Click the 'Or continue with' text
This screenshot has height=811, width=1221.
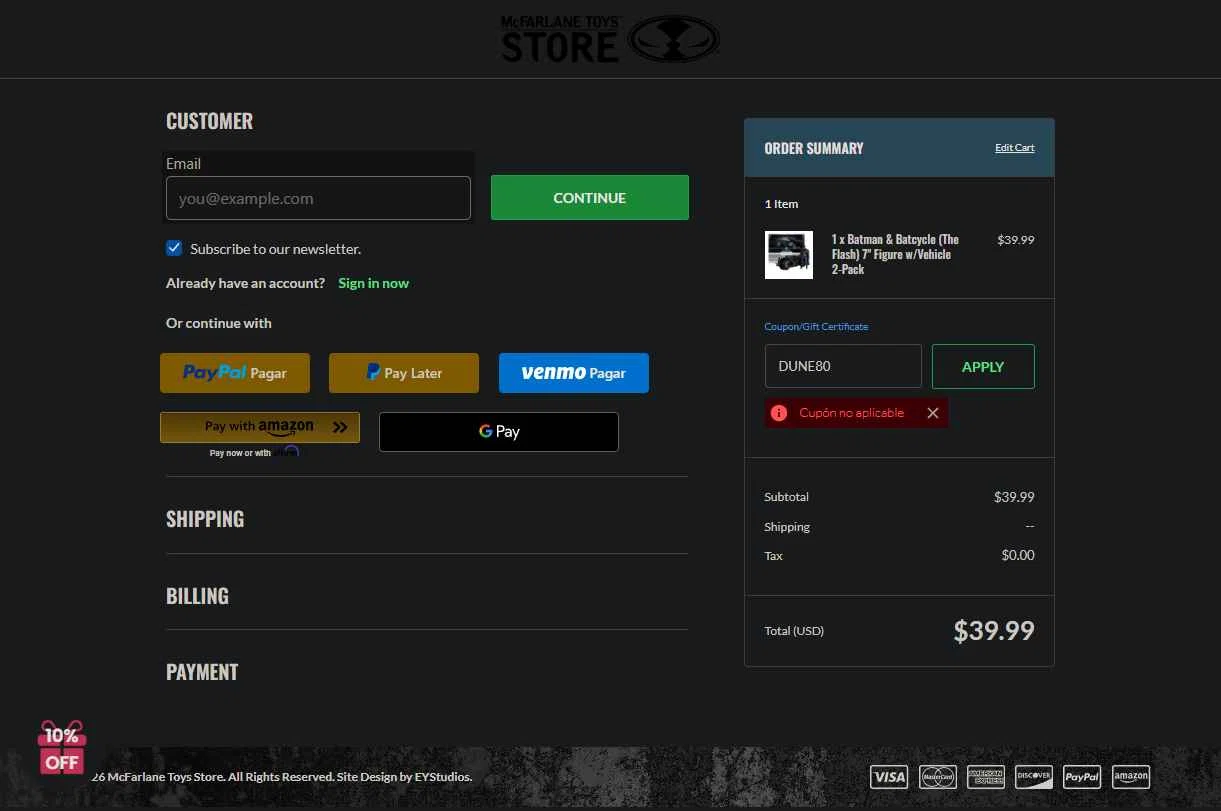click(x=219, y=323)
